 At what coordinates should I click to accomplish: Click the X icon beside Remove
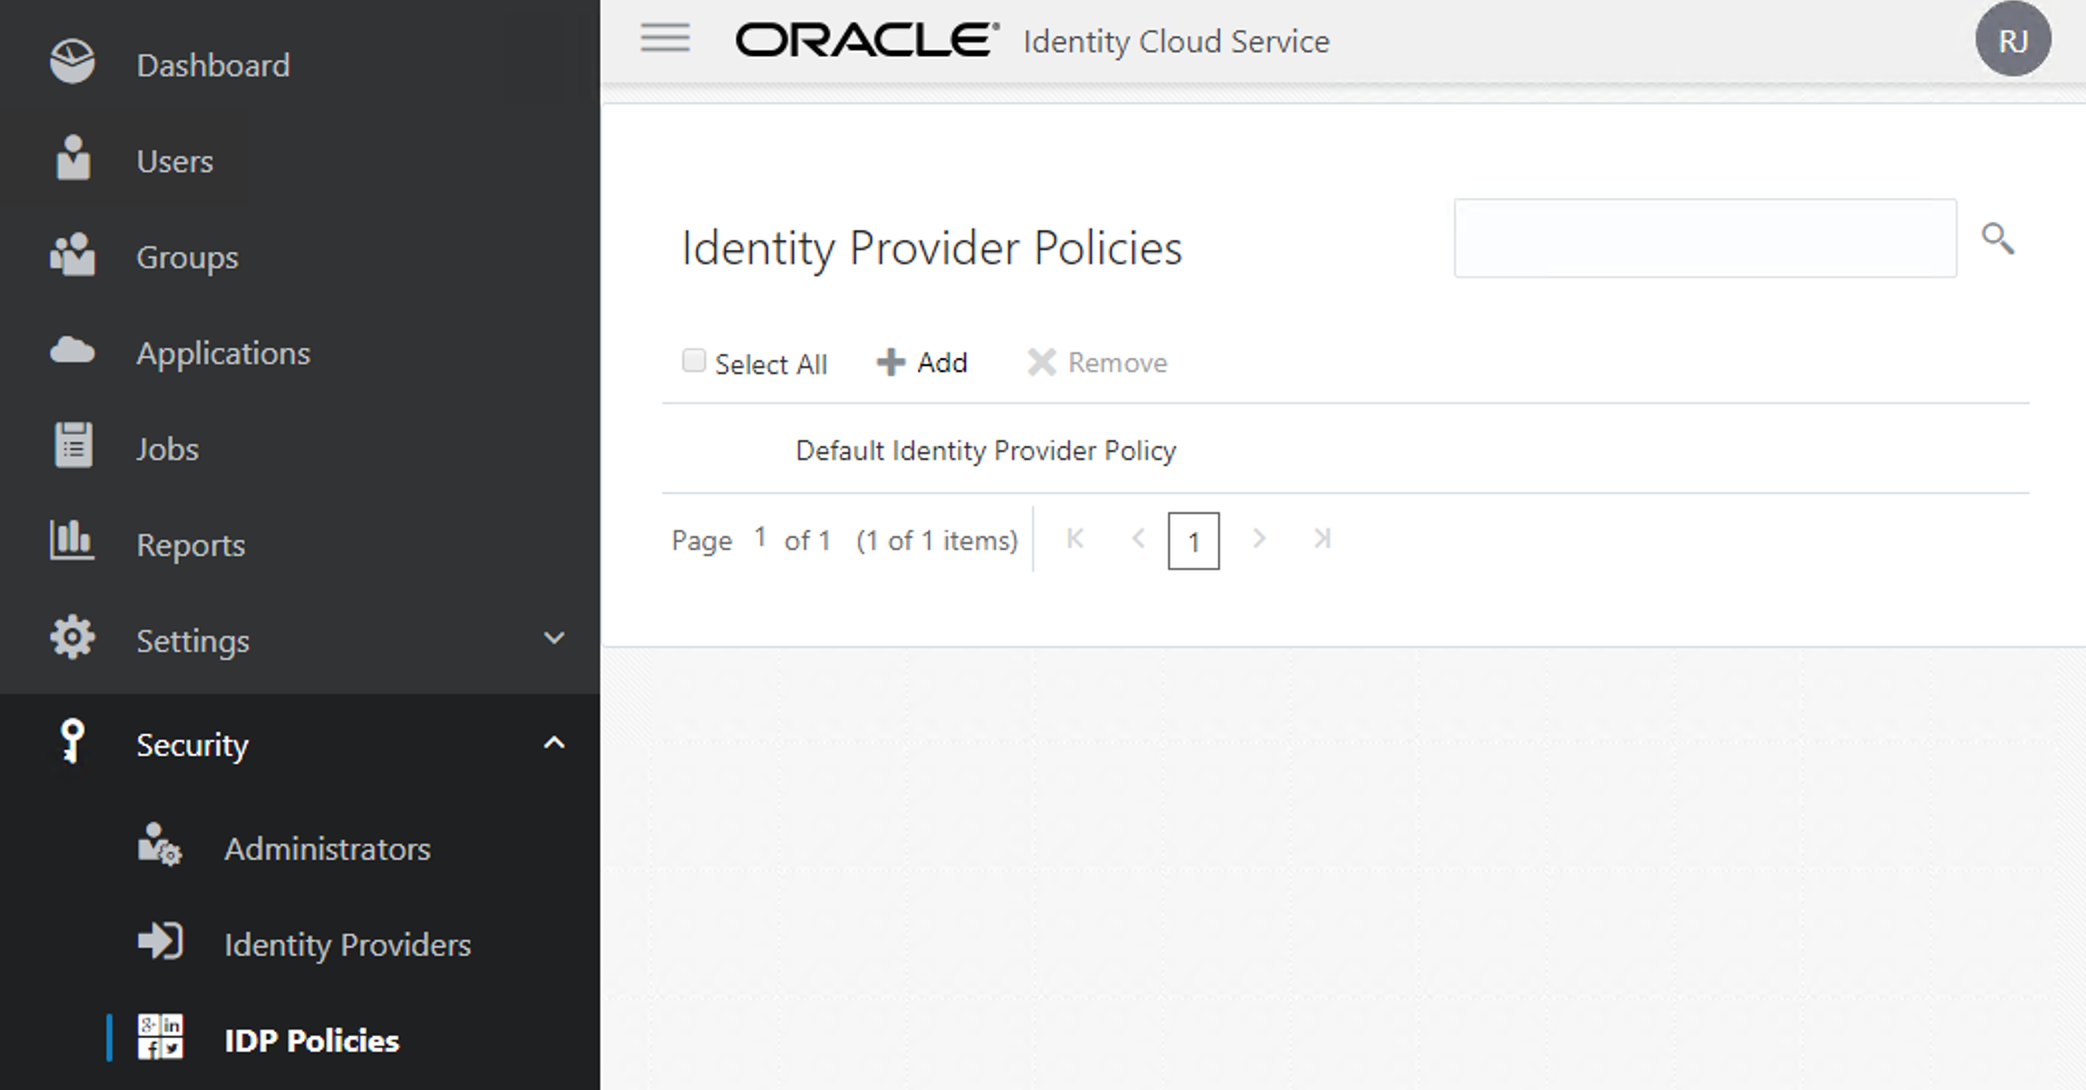coord(1041,362)
